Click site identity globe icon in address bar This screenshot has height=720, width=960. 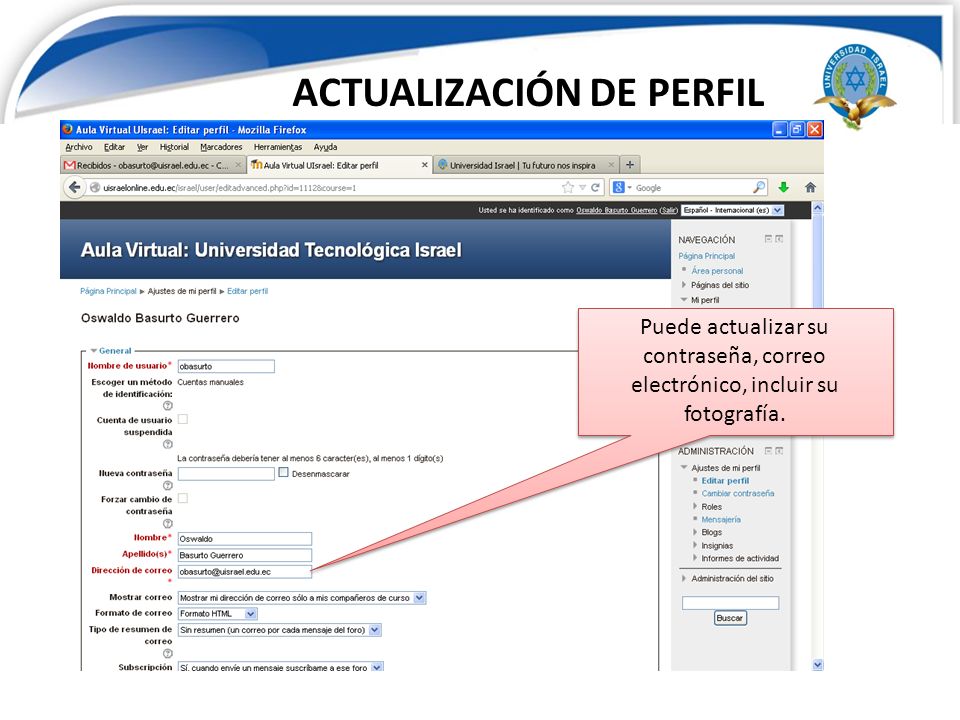95,187
